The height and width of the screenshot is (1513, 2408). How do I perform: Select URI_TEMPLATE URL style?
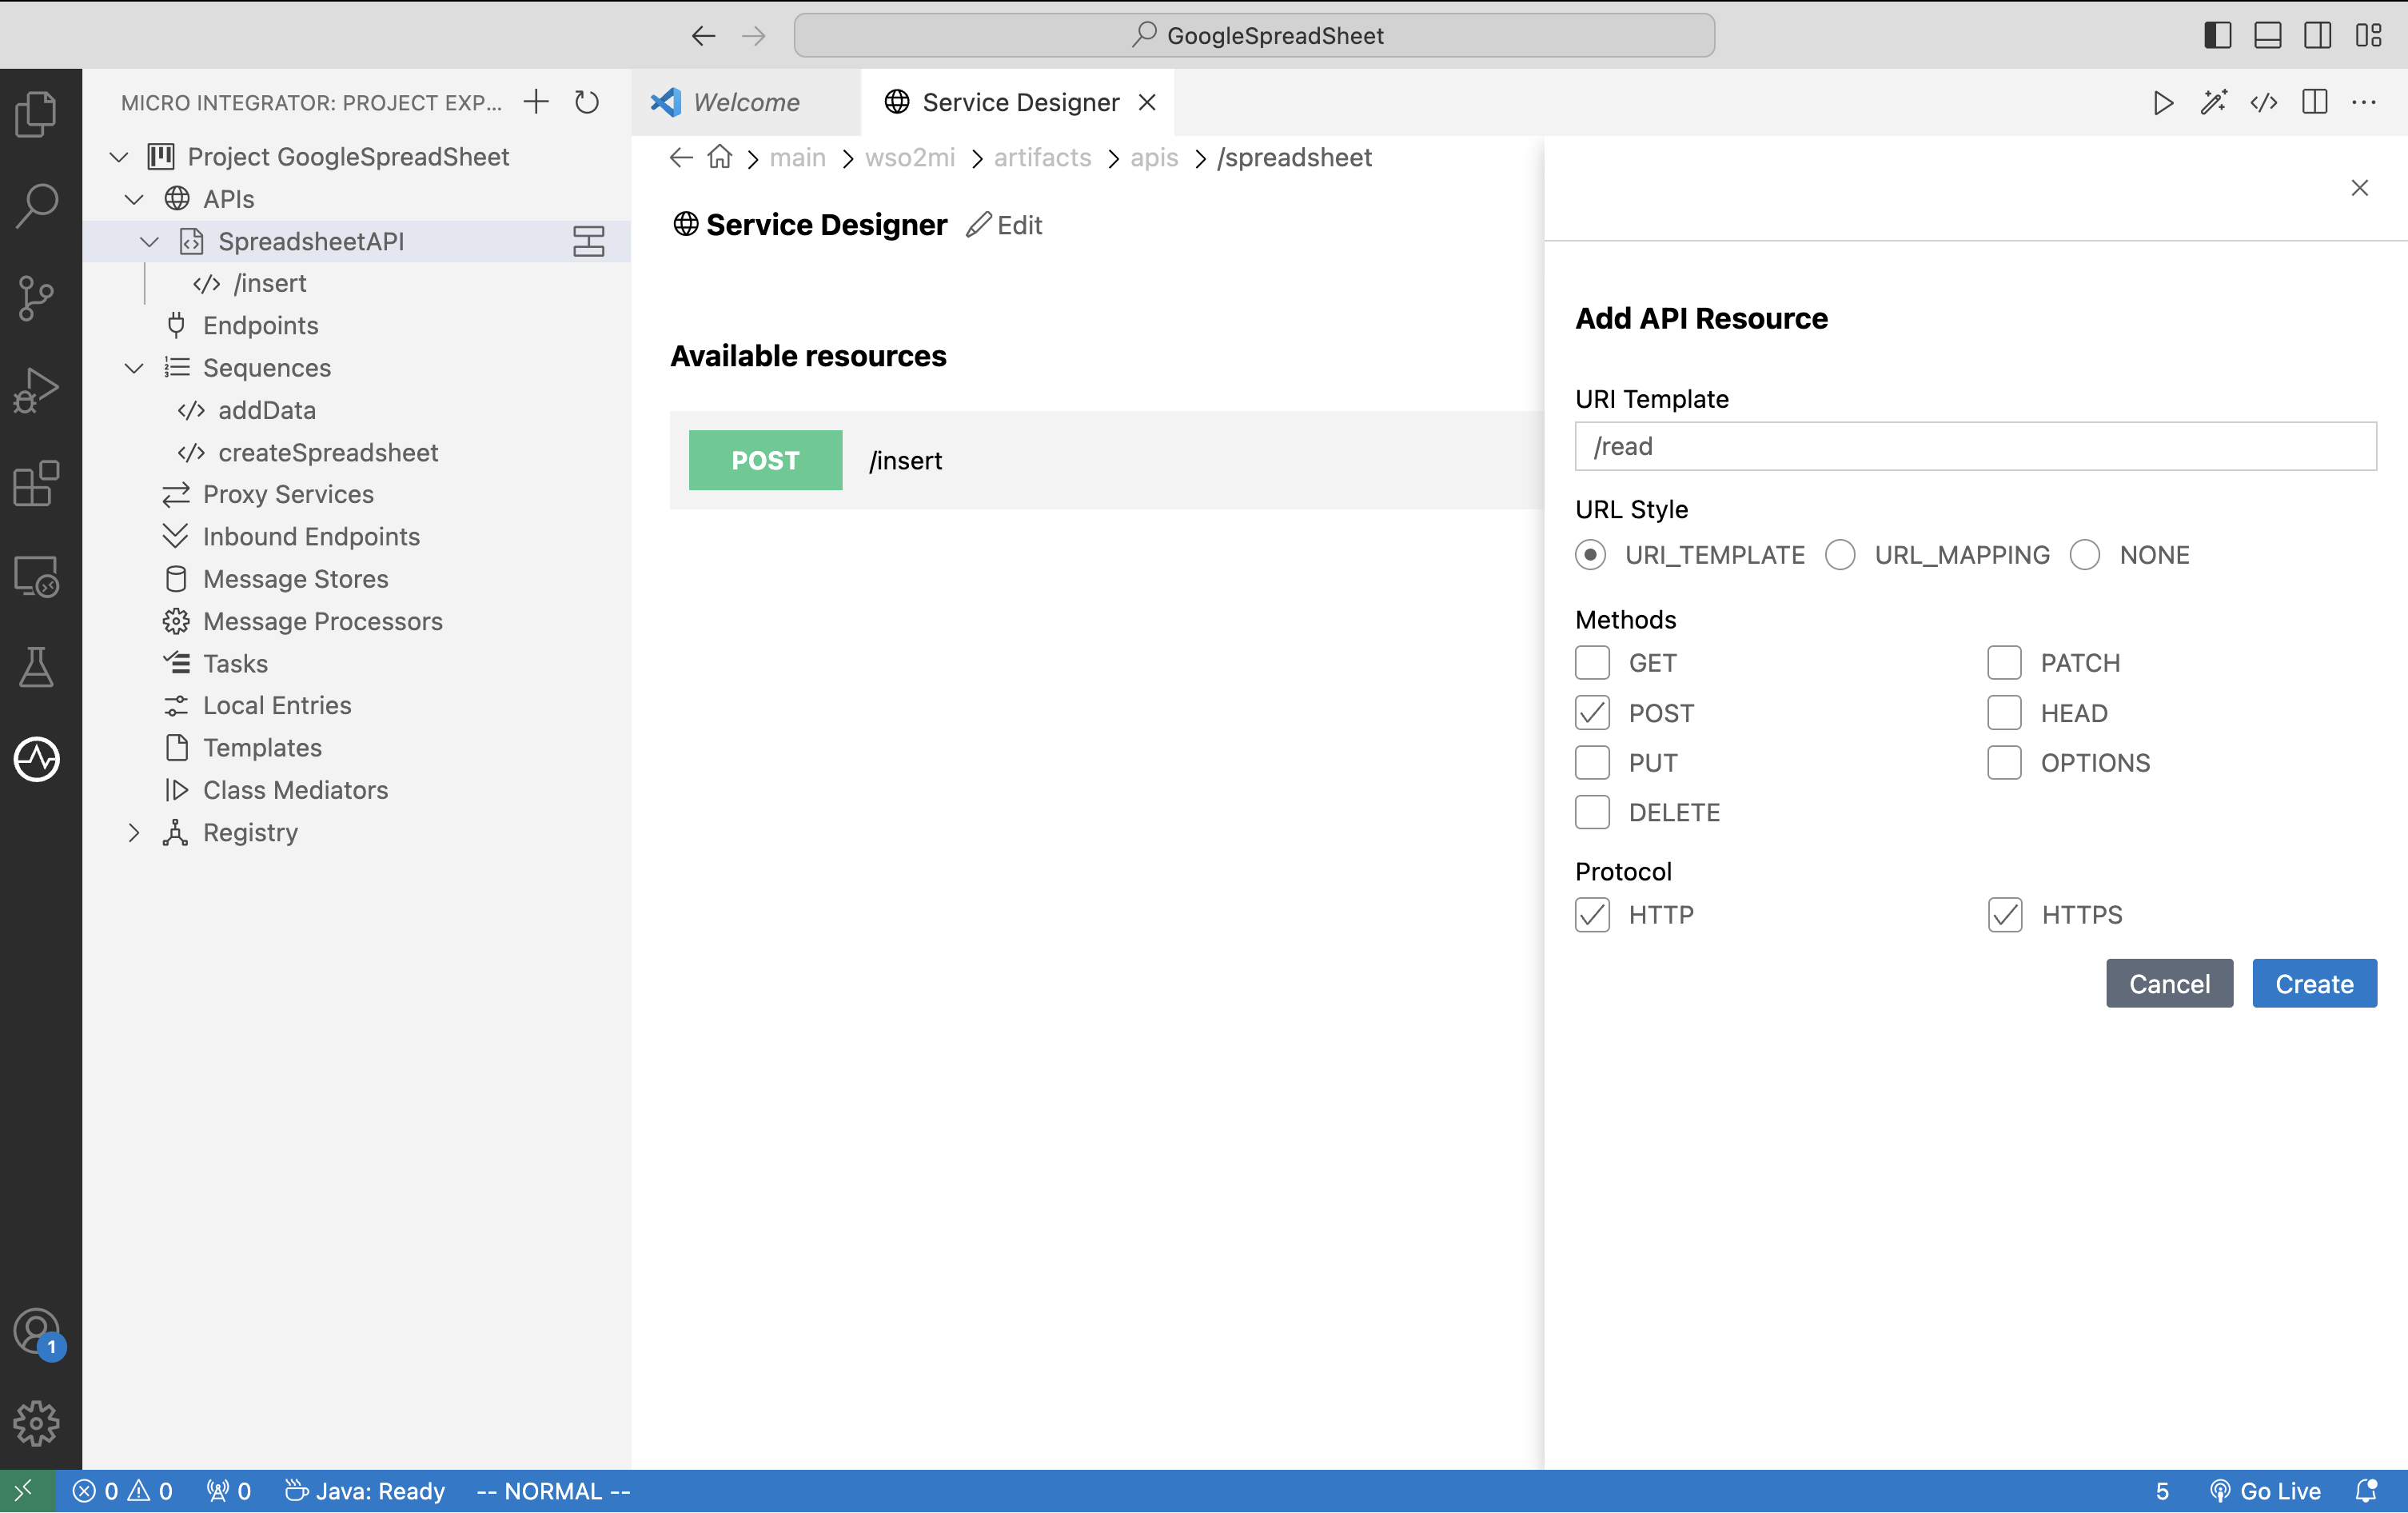[1590, 555]
